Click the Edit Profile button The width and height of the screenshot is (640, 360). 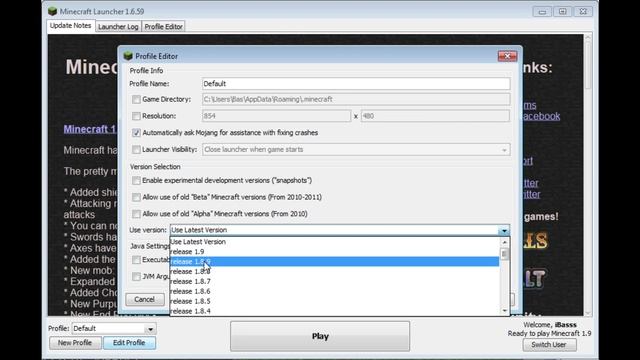coord(129,343)
